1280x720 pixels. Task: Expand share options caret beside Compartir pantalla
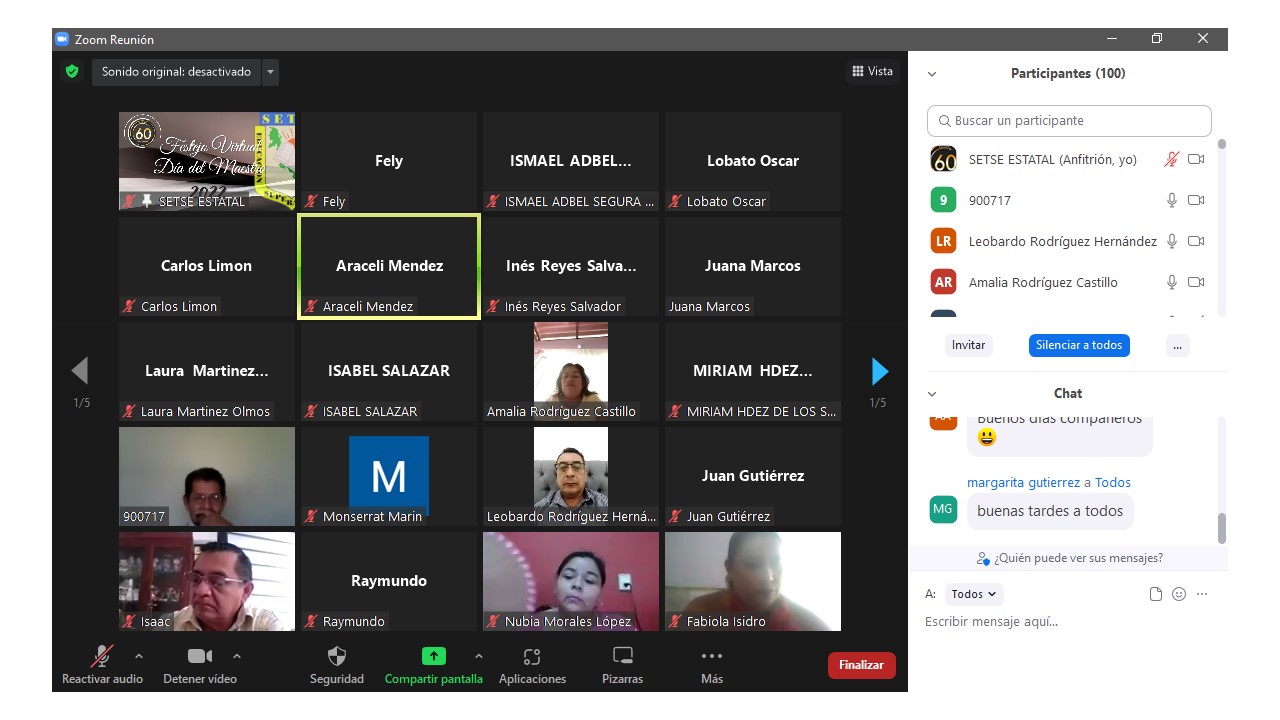pyautogui.click(x=478, y=656)
